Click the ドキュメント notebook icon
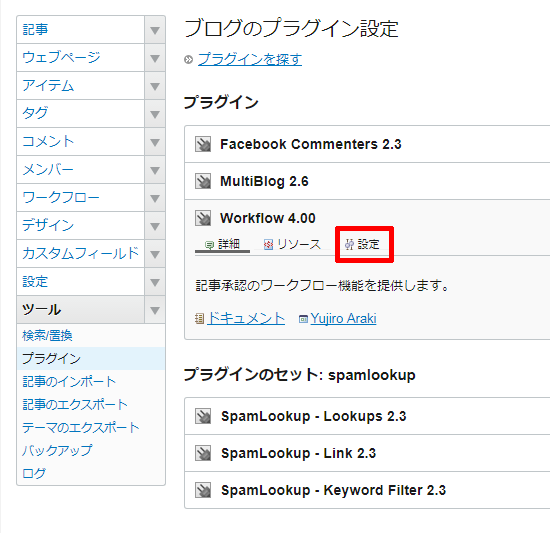The height and width of the screenshot is (533, 550). tap(199, 319)
